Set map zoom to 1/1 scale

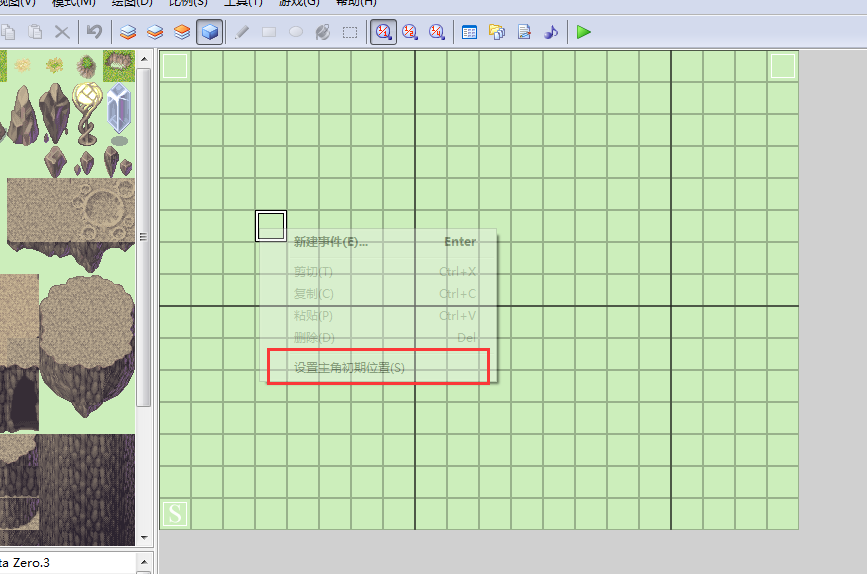(x=383, y=32)
